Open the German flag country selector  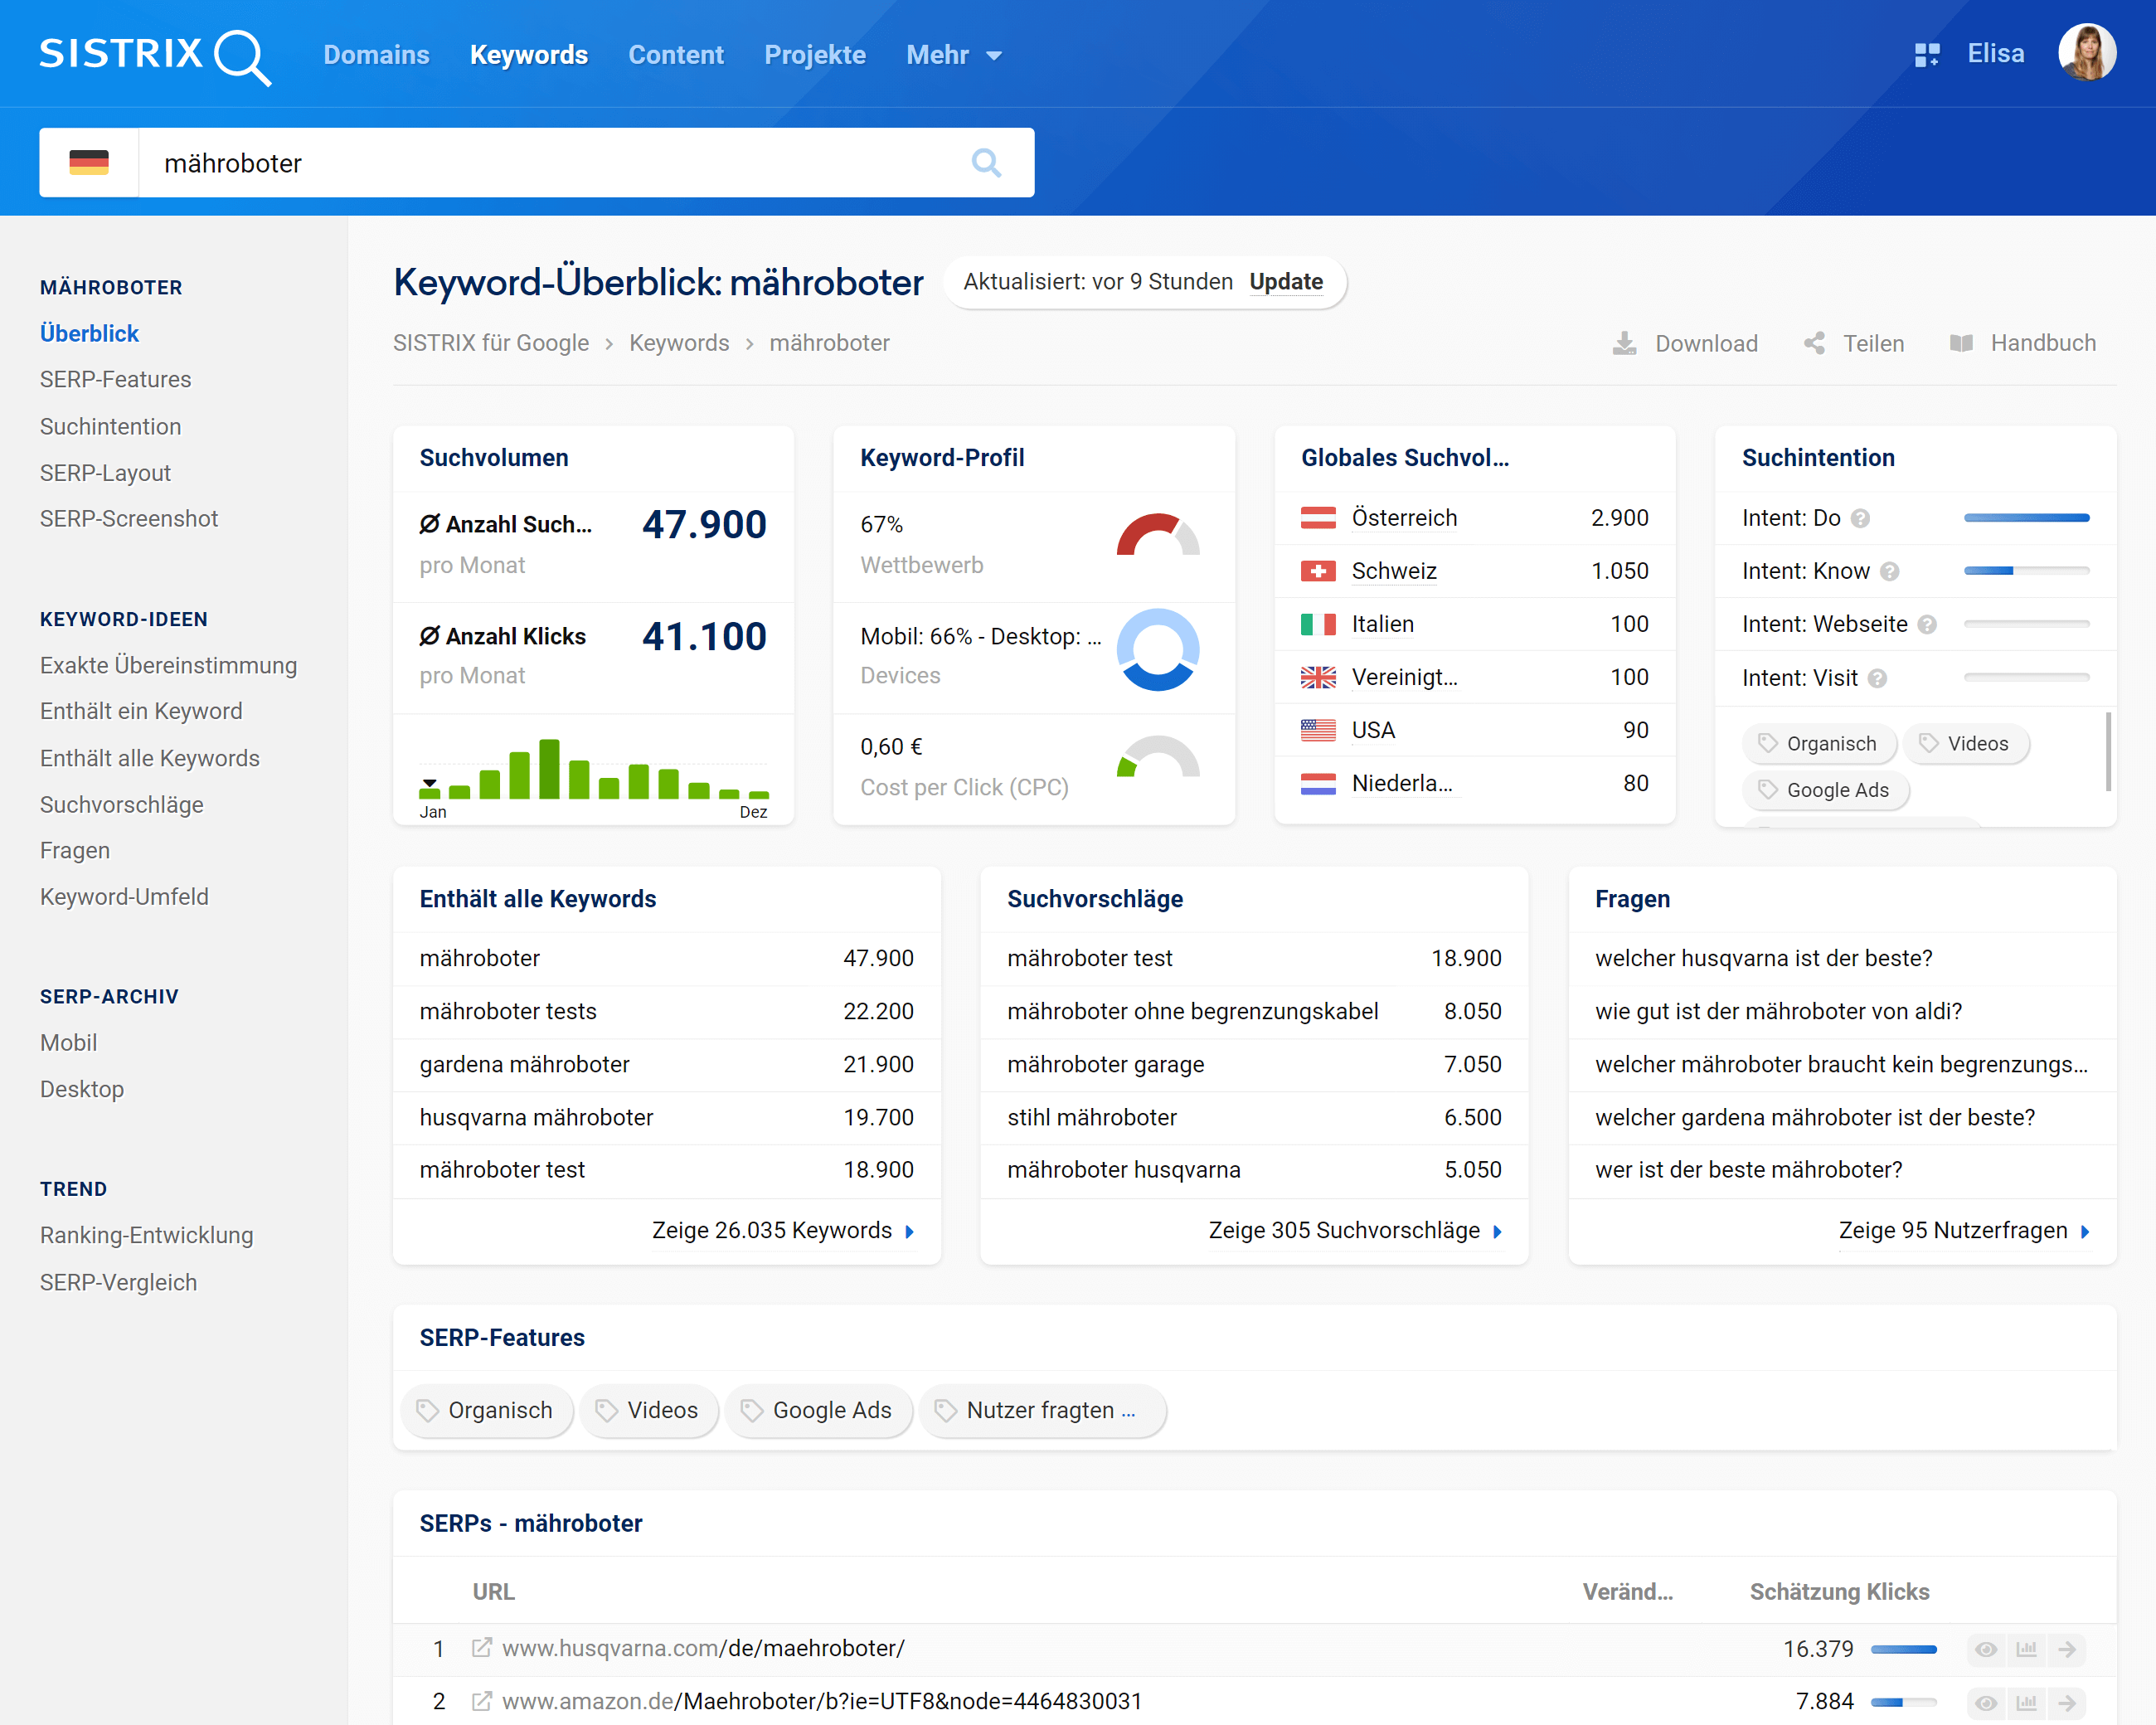click(x=89, y=163)
